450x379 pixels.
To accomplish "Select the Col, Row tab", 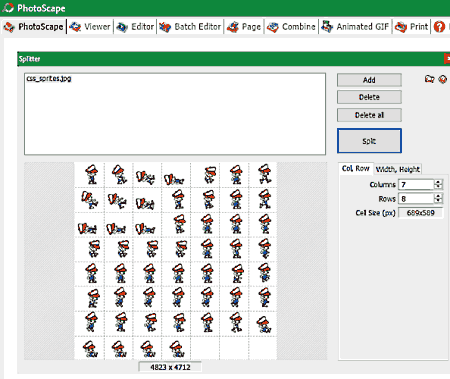I will pyautogui.click(x=356, y=168).
